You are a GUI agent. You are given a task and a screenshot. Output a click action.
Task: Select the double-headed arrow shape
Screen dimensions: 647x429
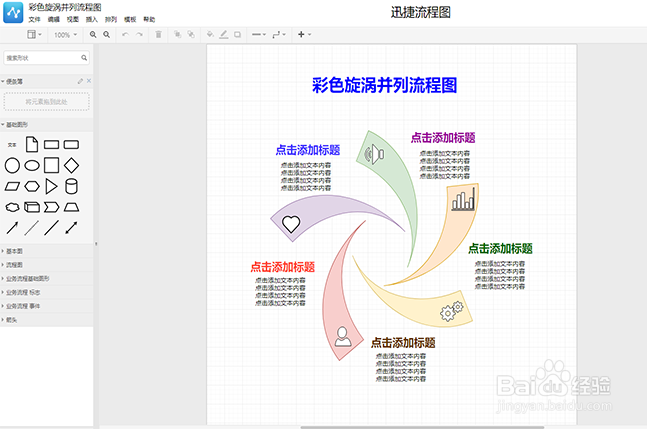(71, 228)
